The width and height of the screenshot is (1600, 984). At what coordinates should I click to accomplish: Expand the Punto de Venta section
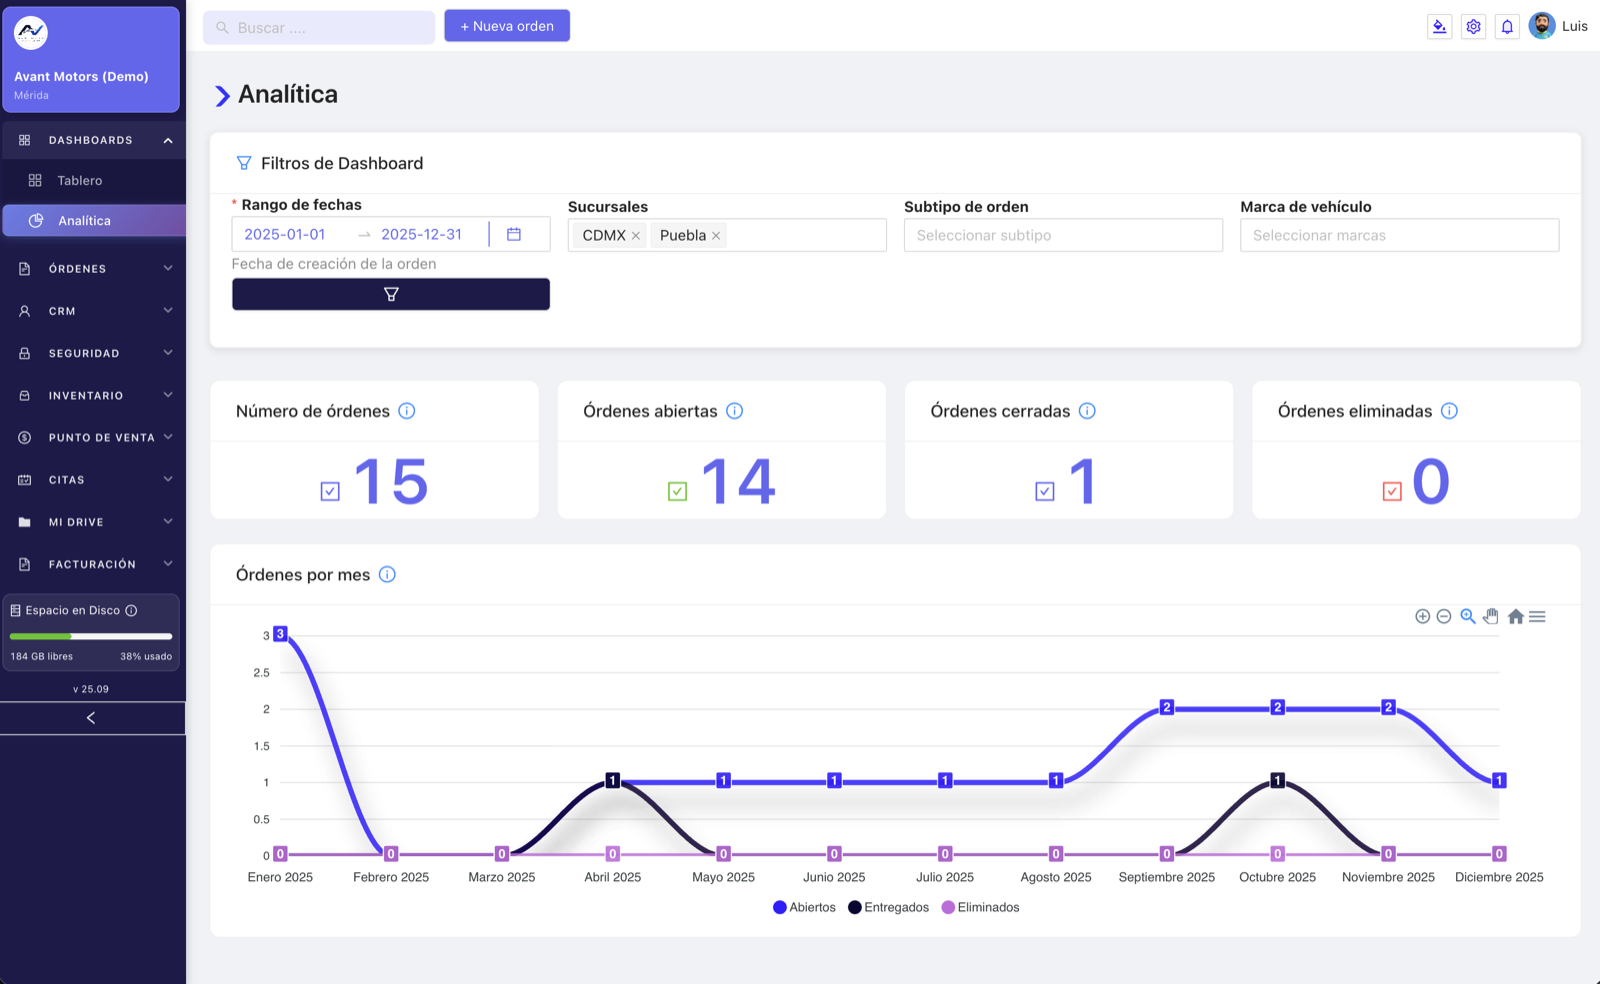pyautogui.click(x=93, y=437)
